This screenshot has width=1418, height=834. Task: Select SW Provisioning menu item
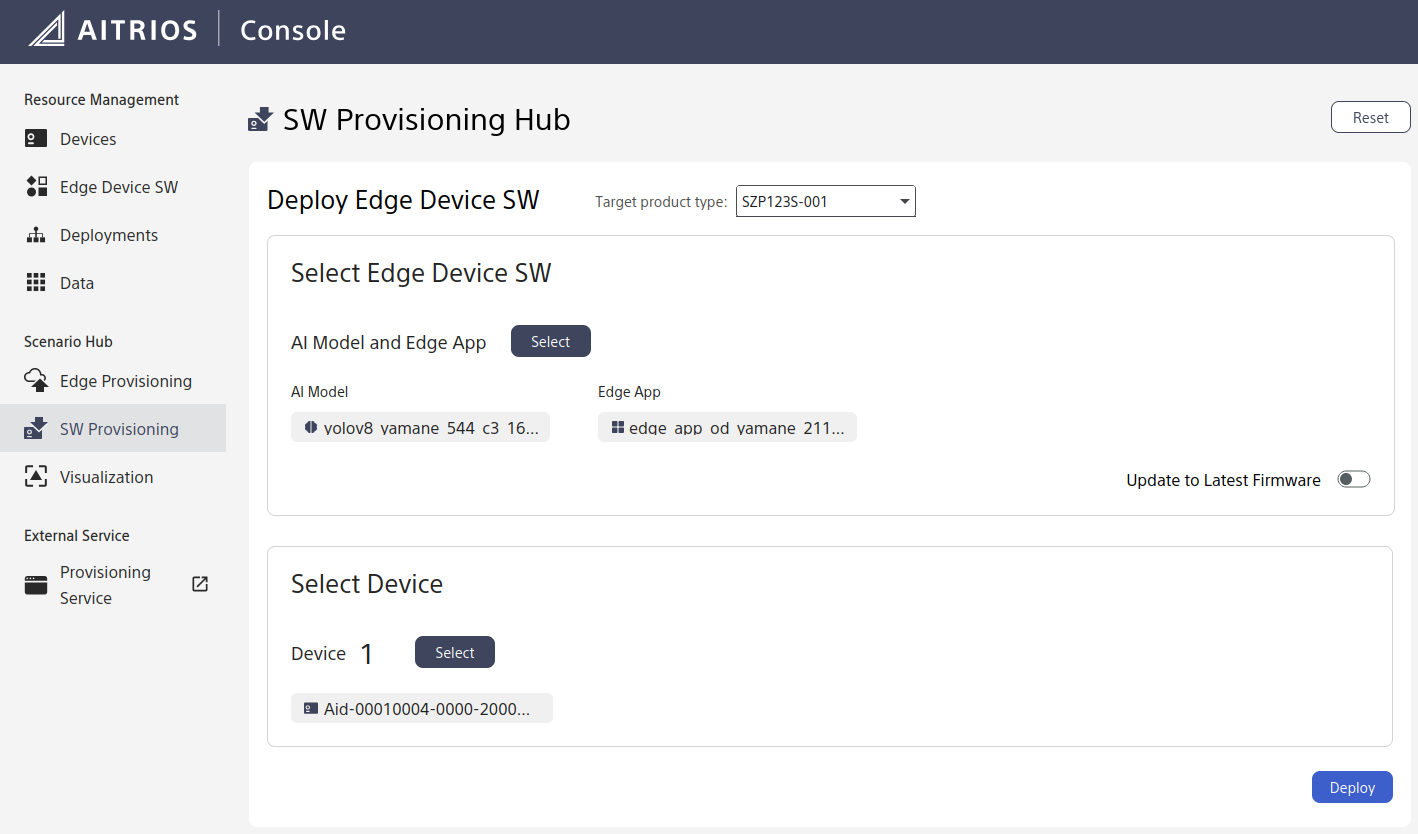(113, 429)
